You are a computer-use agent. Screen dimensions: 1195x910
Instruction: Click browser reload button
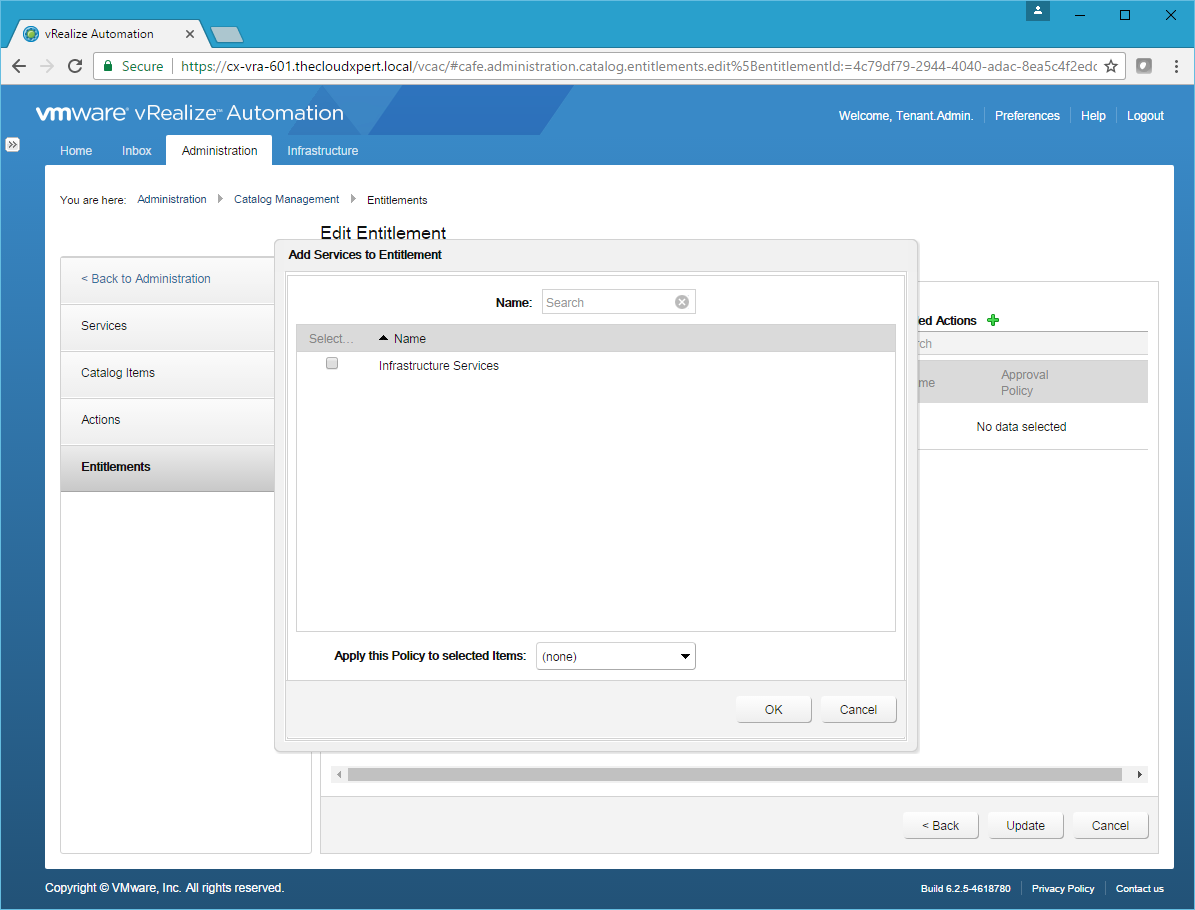tap(74, 66)
